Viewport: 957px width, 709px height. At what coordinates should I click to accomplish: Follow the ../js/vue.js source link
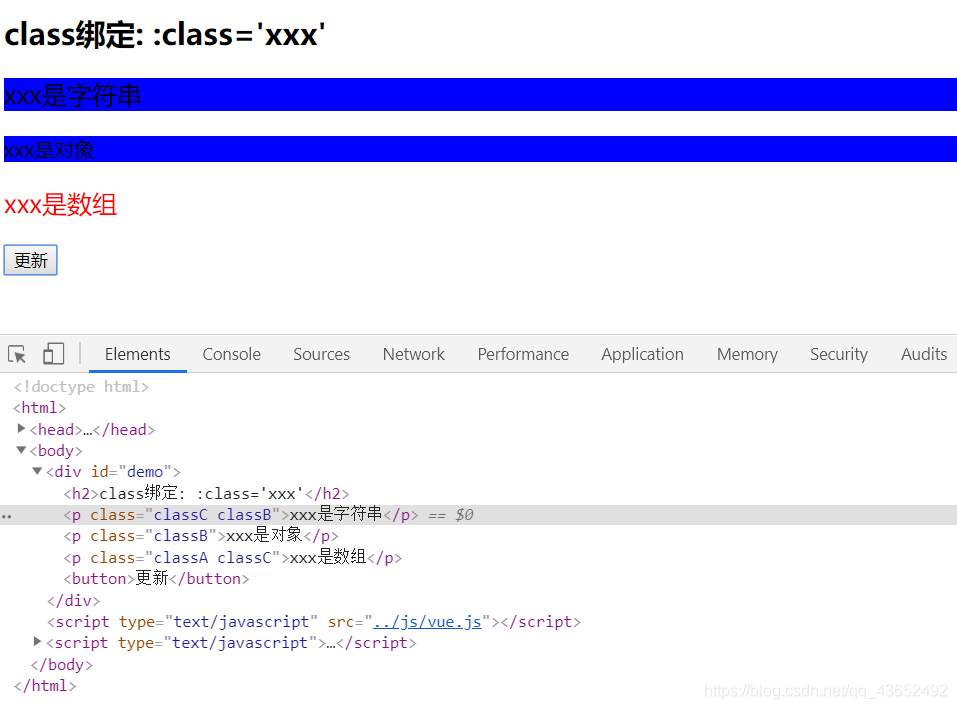pyautogui.click(x=427, y=622)
